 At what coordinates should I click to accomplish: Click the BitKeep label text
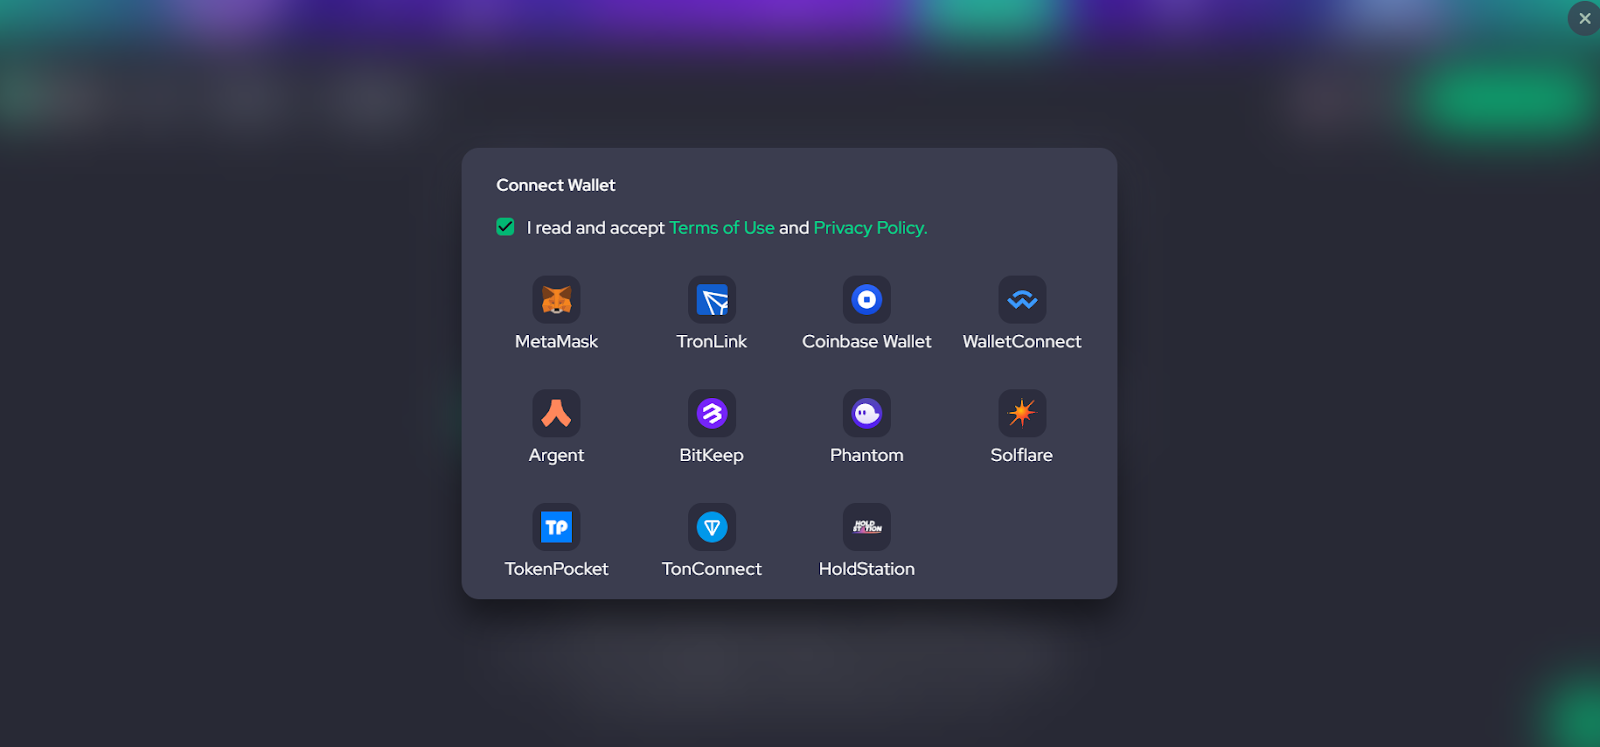tap(712, 456)
